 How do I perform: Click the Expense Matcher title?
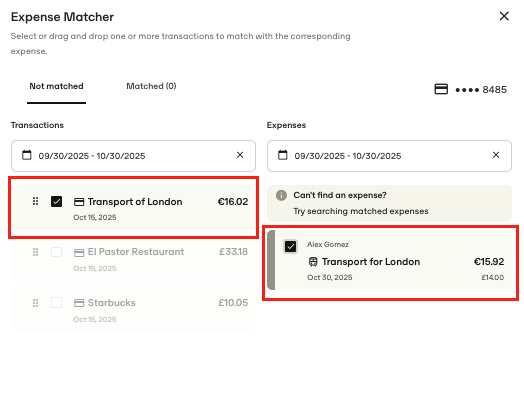[x=62, y=17]
